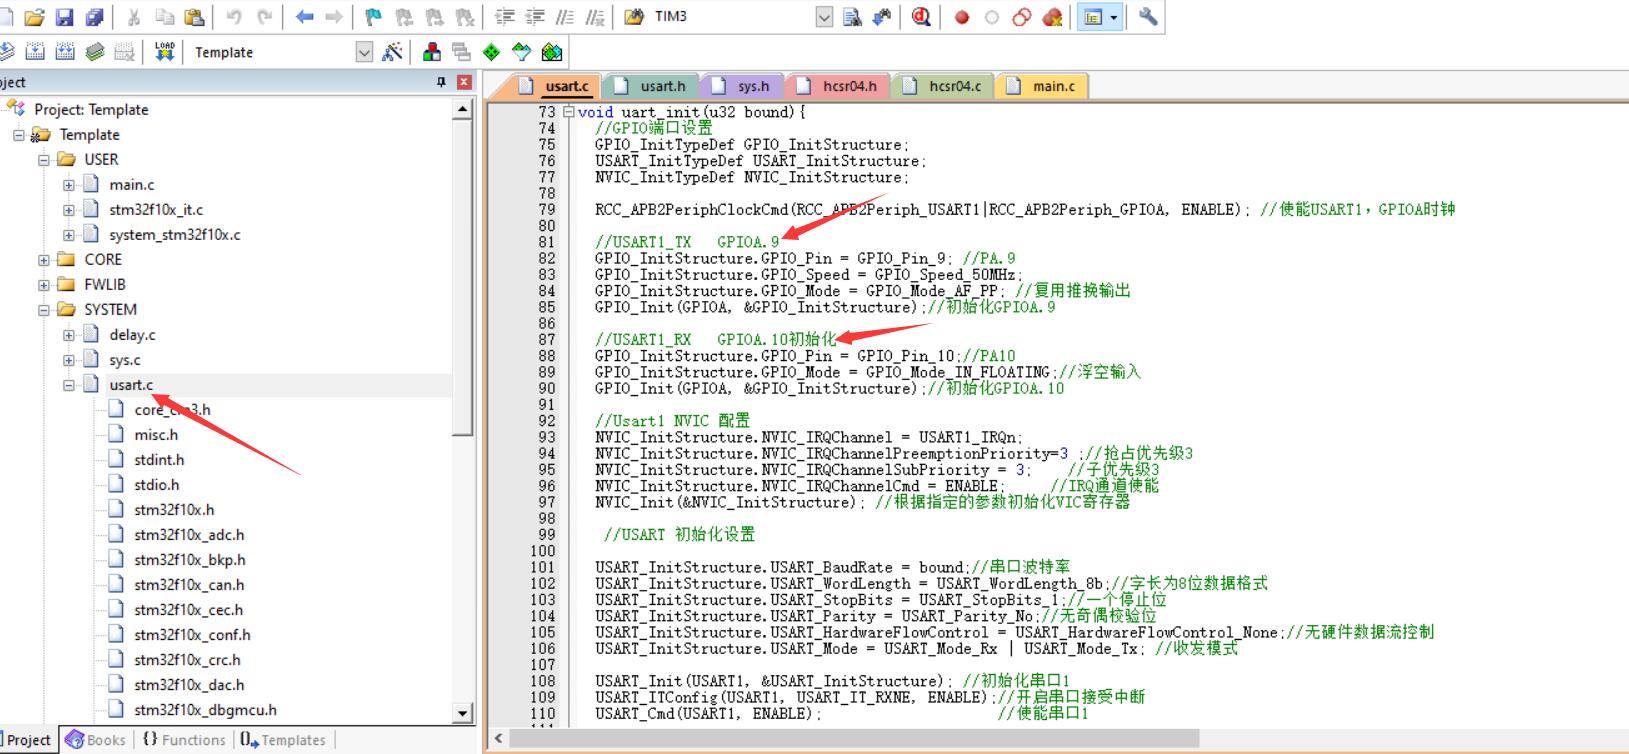Expand the CORE group
1629x754 pixels.
(x=44, y=260)
